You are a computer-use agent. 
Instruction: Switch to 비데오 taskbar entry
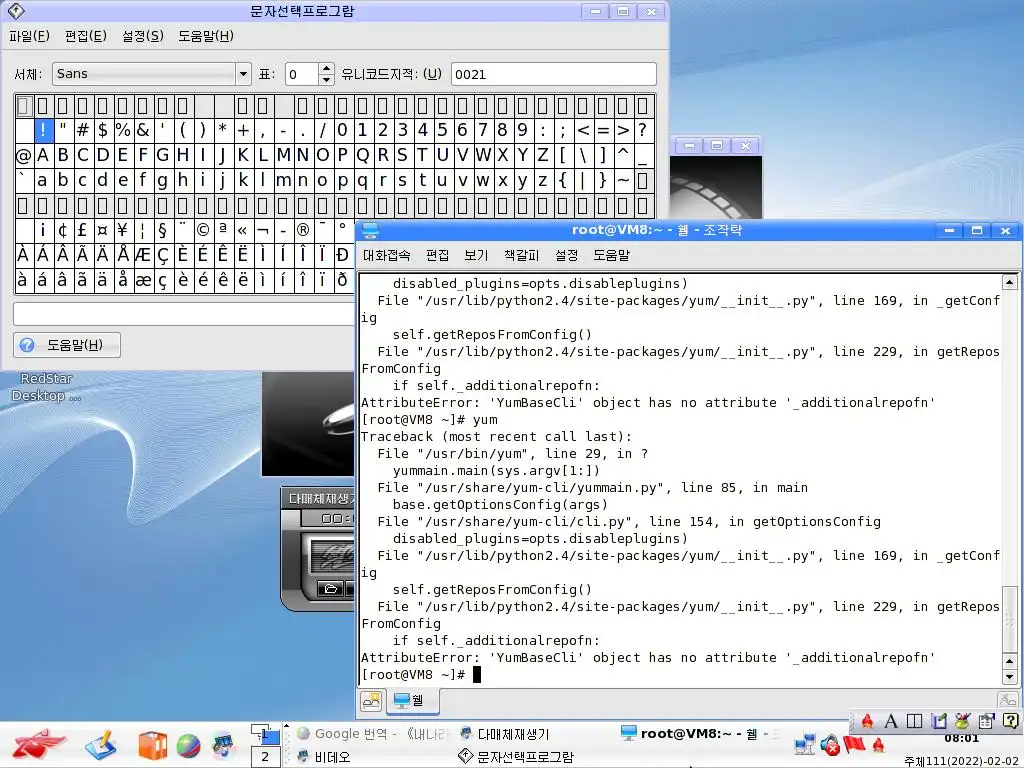[x=323, y=757]
